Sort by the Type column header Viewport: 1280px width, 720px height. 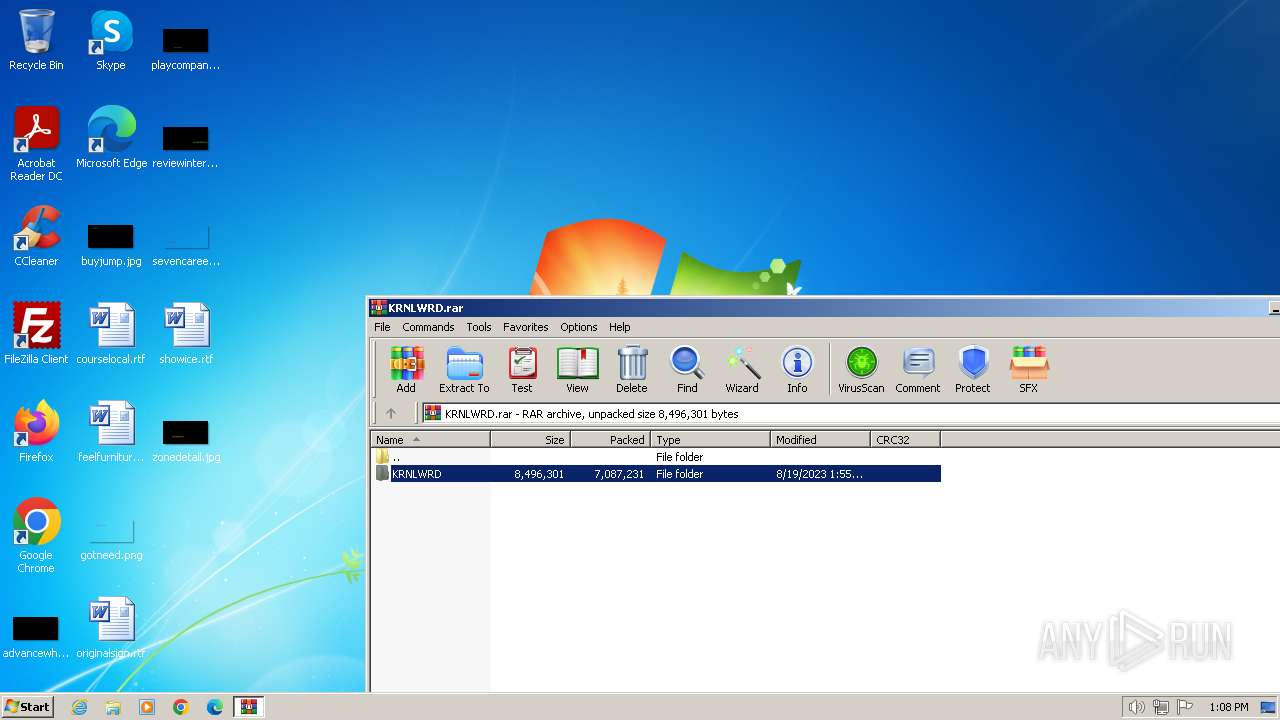click(711, 440)
